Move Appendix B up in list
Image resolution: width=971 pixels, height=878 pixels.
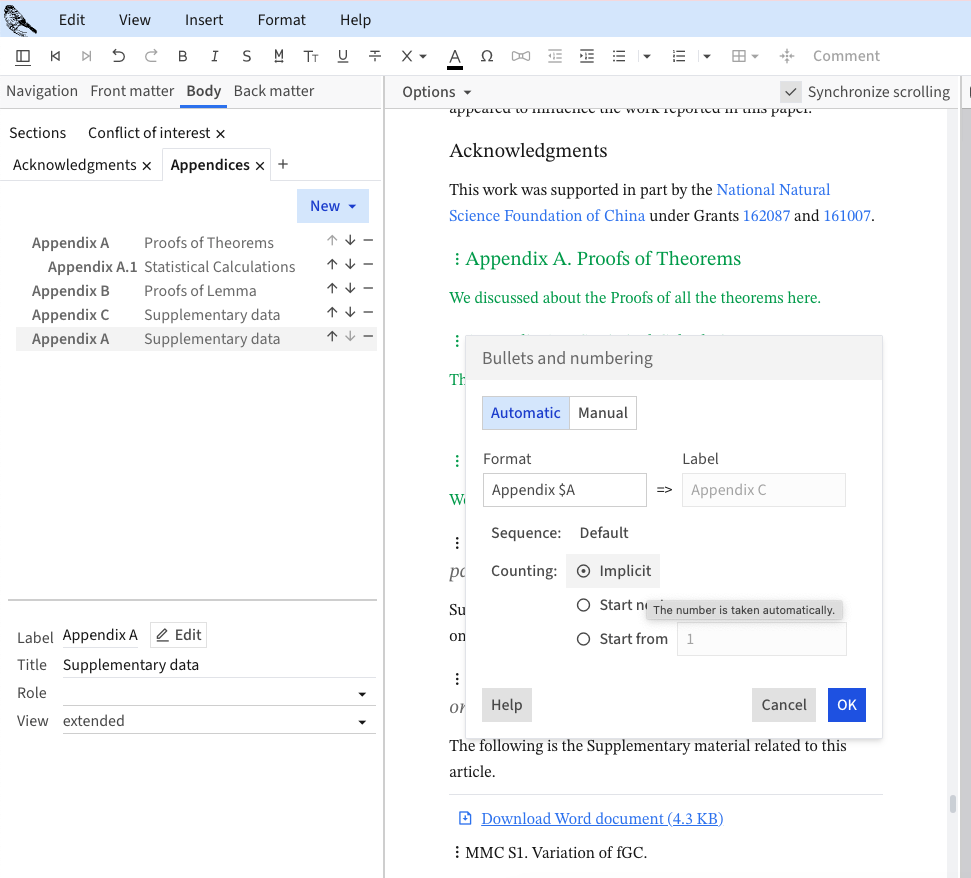pyautogui.click(x=332, y=291)
